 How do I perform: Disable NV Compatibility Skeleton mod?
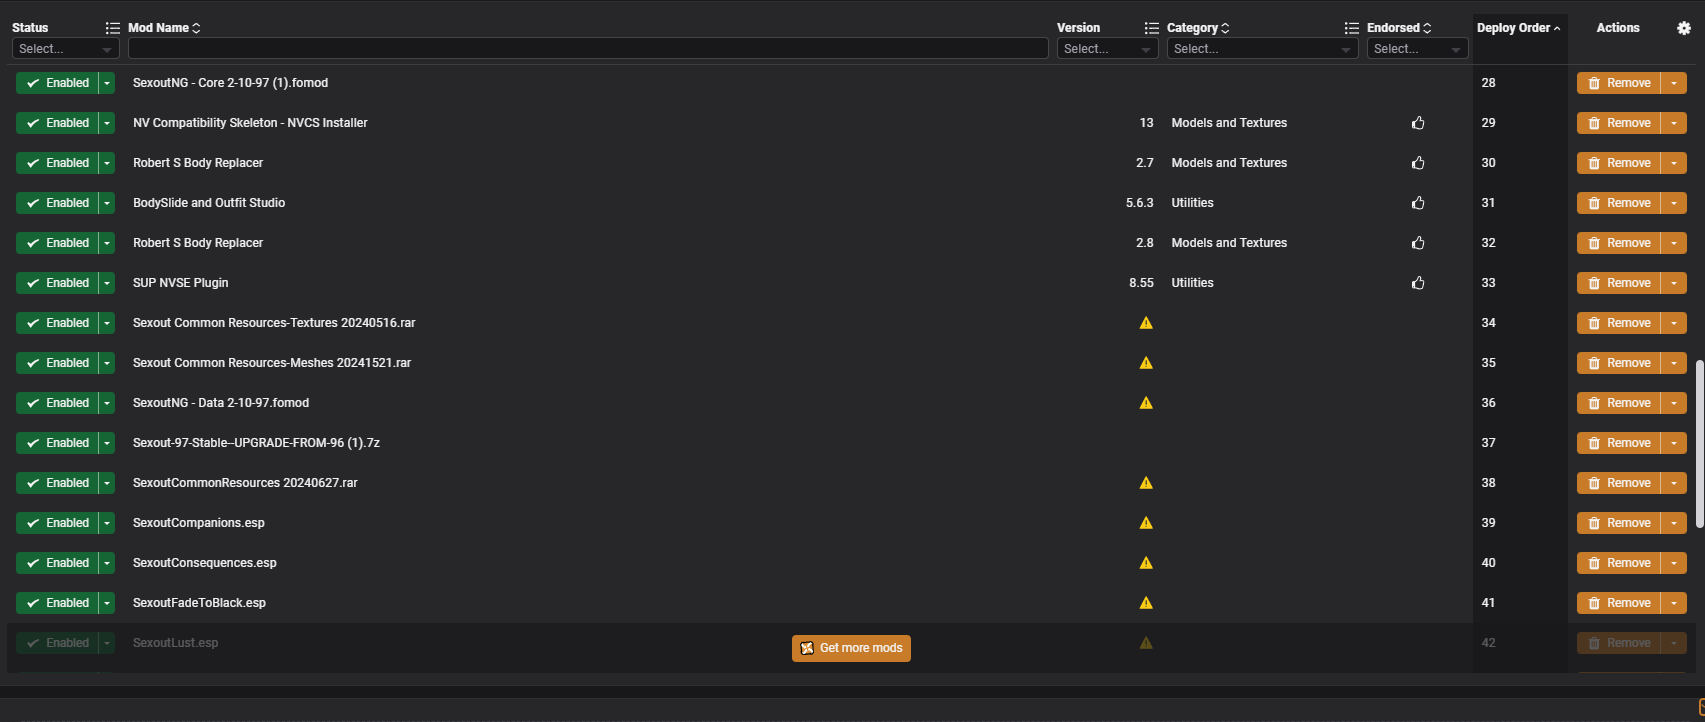click(57, 123)
